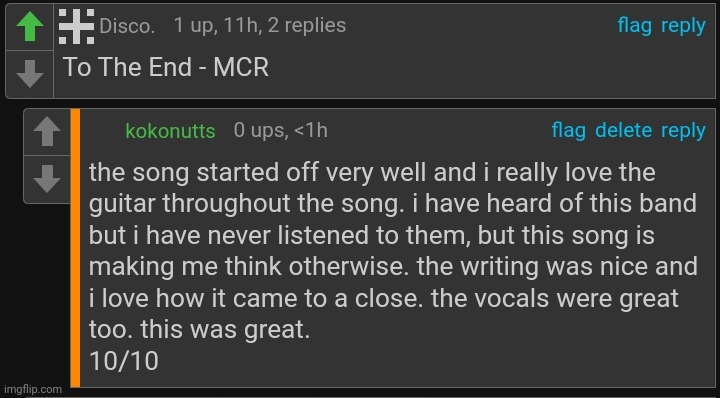Downvote the To The End comment
The width and height of the screenshot is (720, 398).
coord(30,74)
